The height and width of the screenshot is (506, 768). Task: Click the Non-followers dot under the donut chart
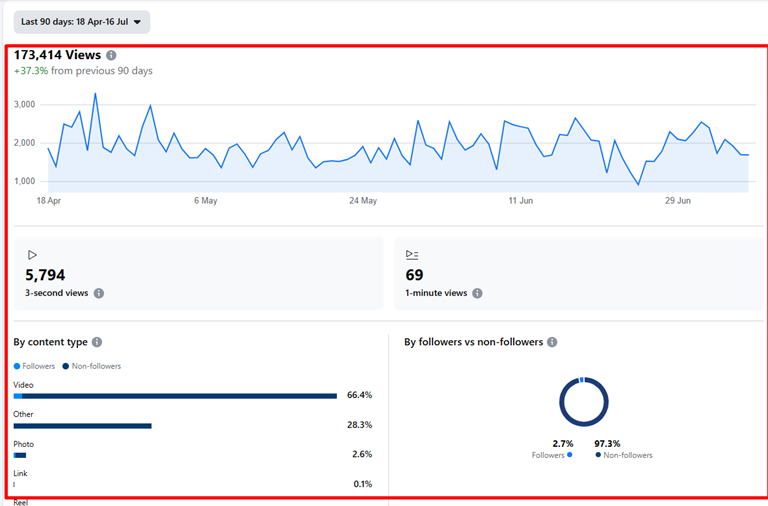pyautogui.click(x=598, y=455)
